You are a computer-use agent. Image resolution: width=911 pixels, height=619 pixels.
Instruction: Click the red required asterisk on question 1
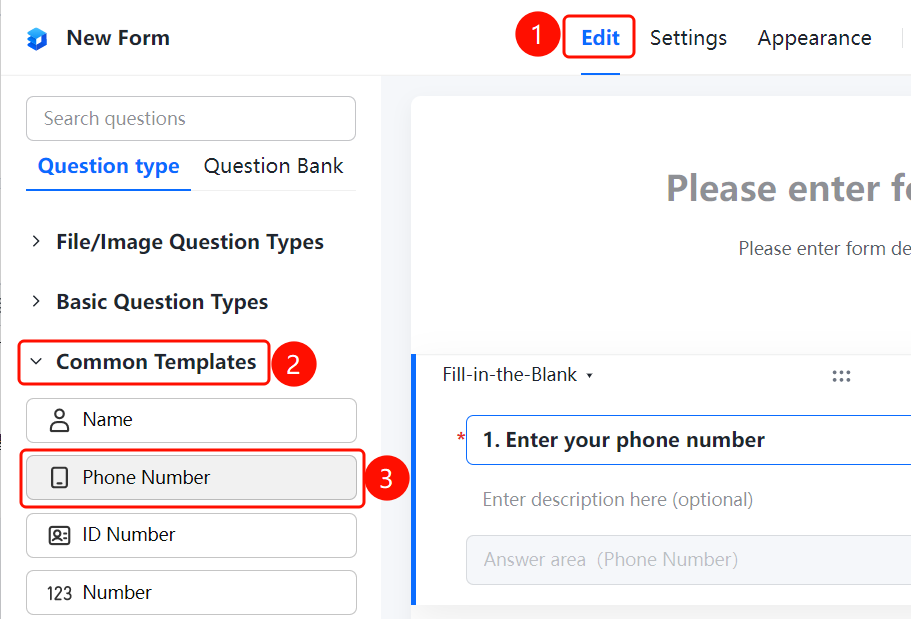461,436
